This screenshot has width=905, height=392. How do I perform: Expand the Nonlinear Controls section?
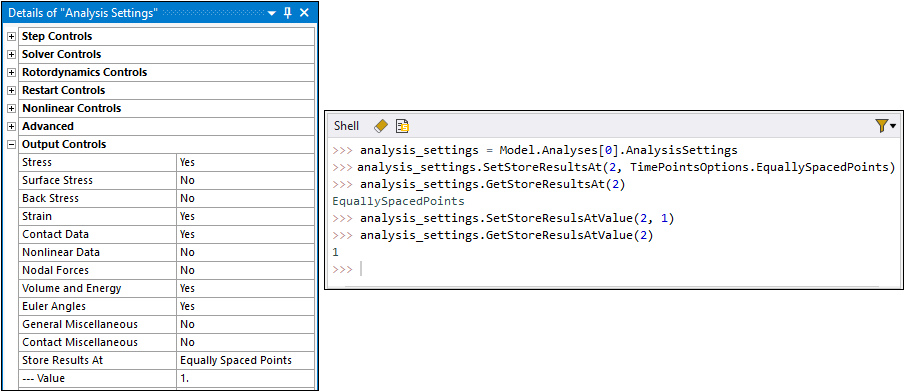(11, 108)
